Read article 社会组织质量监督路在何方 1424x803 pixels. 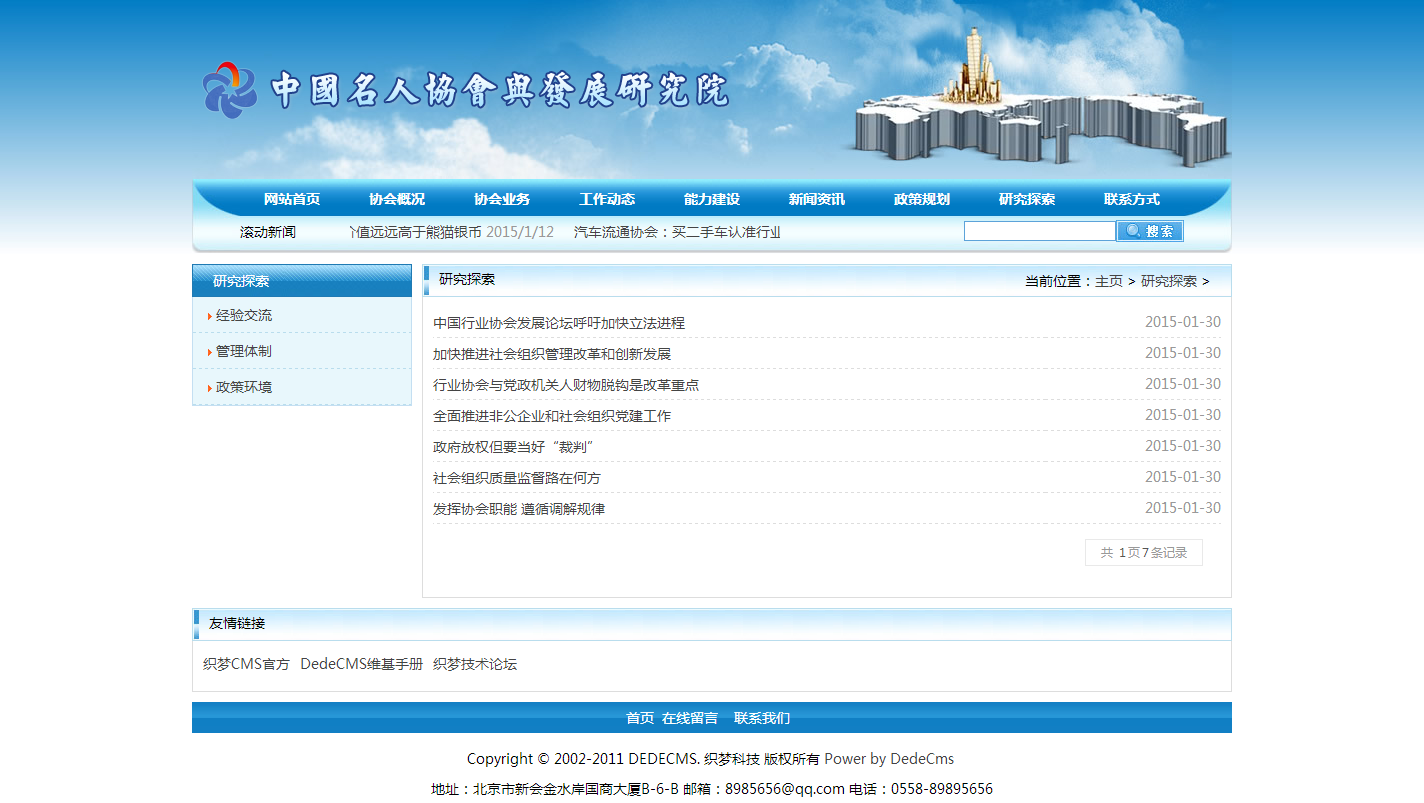coord(517,478)
